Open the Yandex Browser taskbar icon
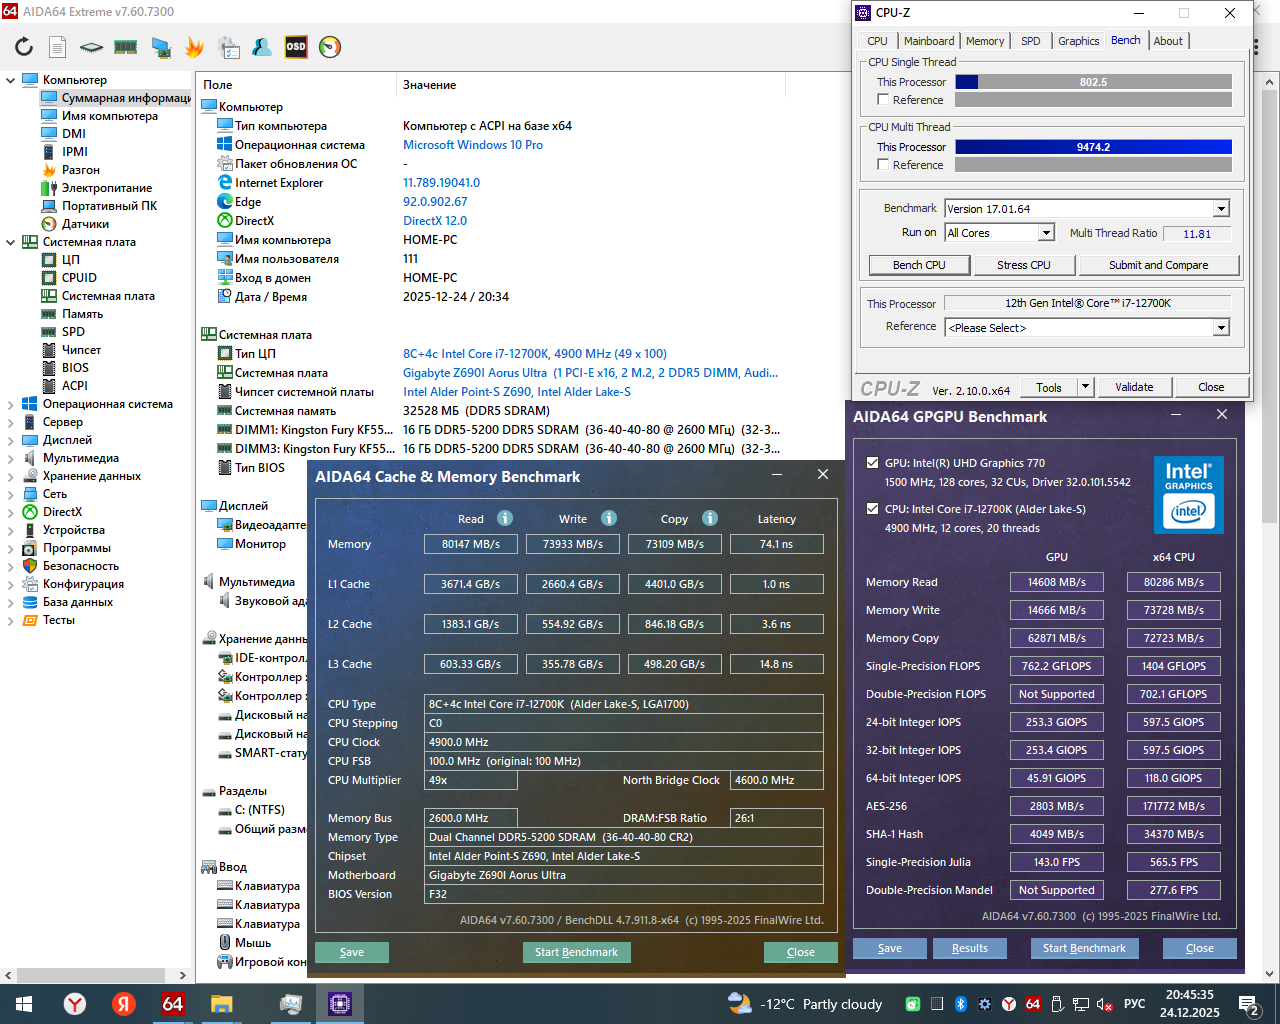Image resolution: width=1280 pixels, height=1024 pixels. click(75, 1004)
